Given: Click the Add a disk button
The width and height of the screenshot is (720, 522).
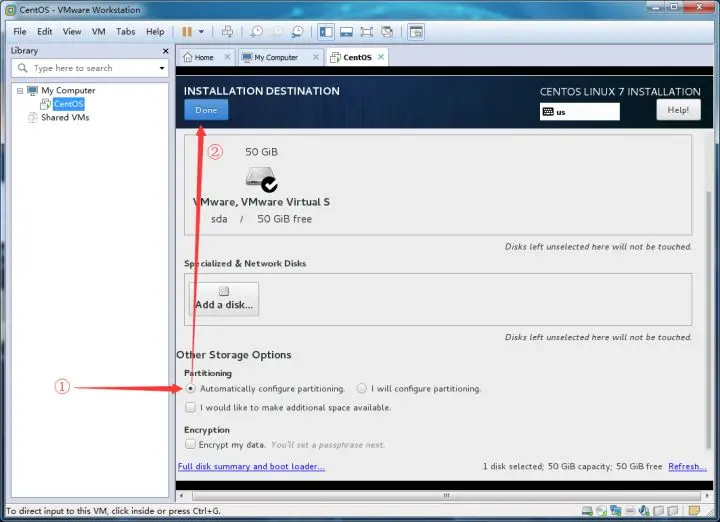Looking at the screenshot, I should click(224, 299).
